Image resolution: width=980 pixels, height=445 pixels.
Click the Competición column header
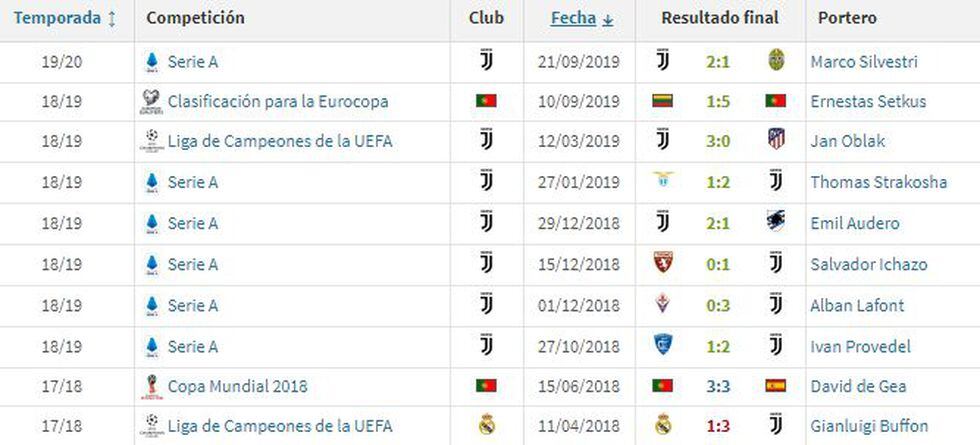pyautogui.click(x=195, y=18)
